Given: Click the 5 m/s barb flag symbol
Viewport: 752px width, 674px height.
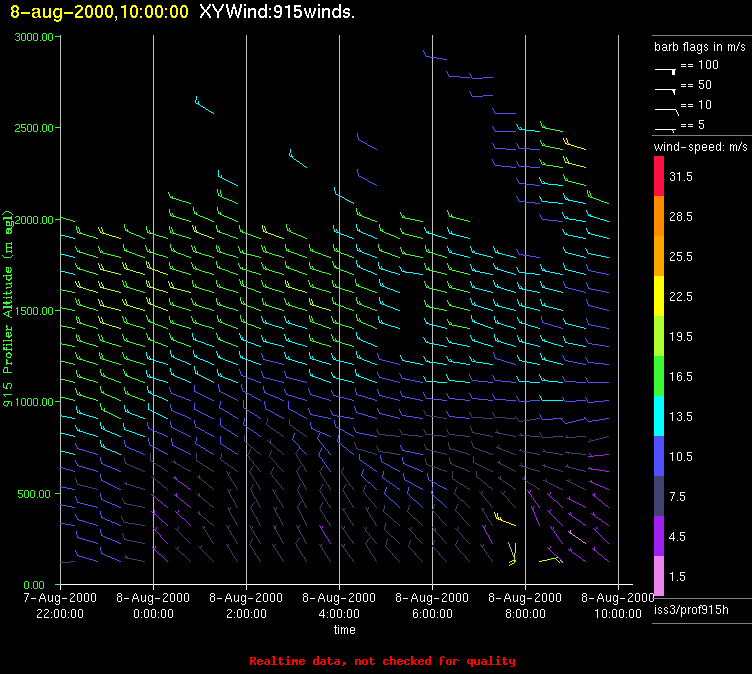Looking at the screenshot, I should point(666,128).
